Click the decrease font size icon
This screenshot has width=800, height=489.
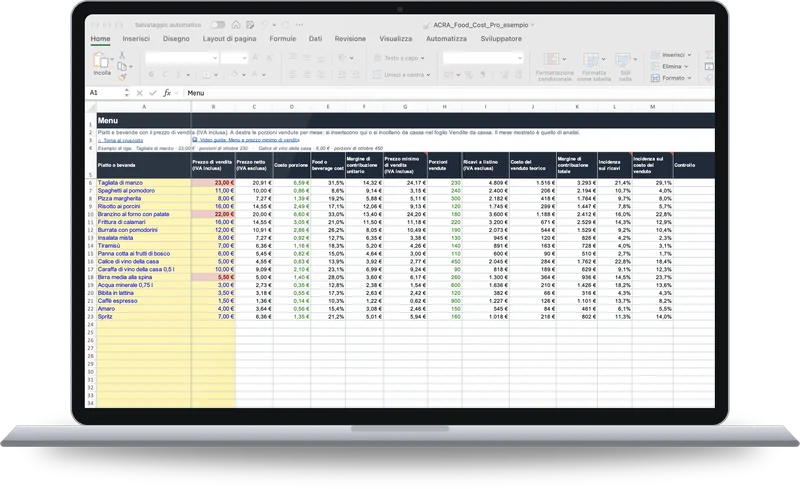269,58
